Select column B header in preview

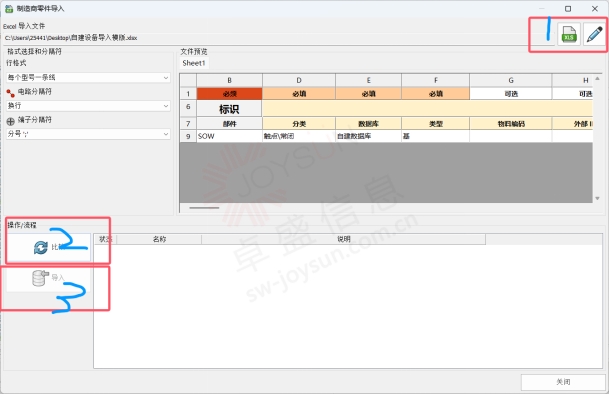tap(229, 80)
